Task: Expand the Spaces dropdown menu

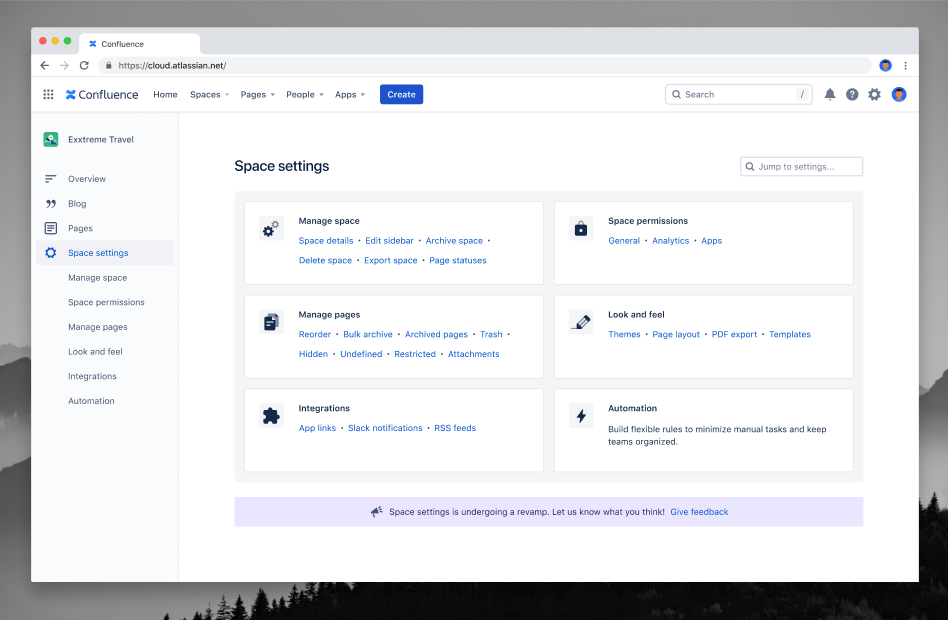Action: click(x=210, y=94)
